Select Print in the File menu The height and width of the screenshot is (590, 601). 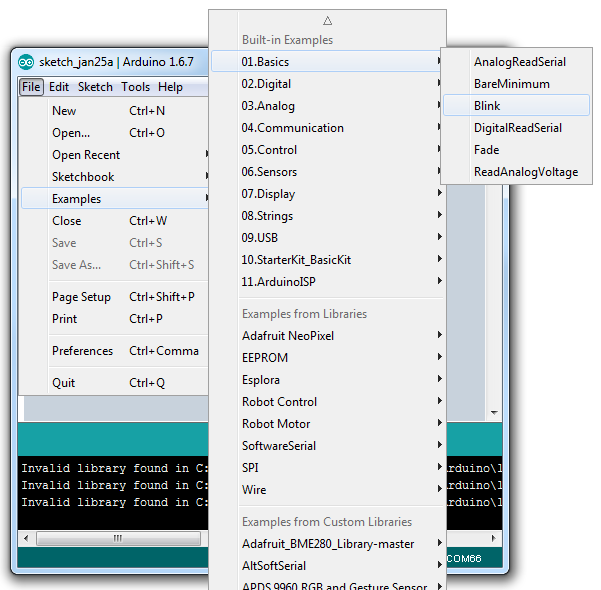[x=115, y=319]
